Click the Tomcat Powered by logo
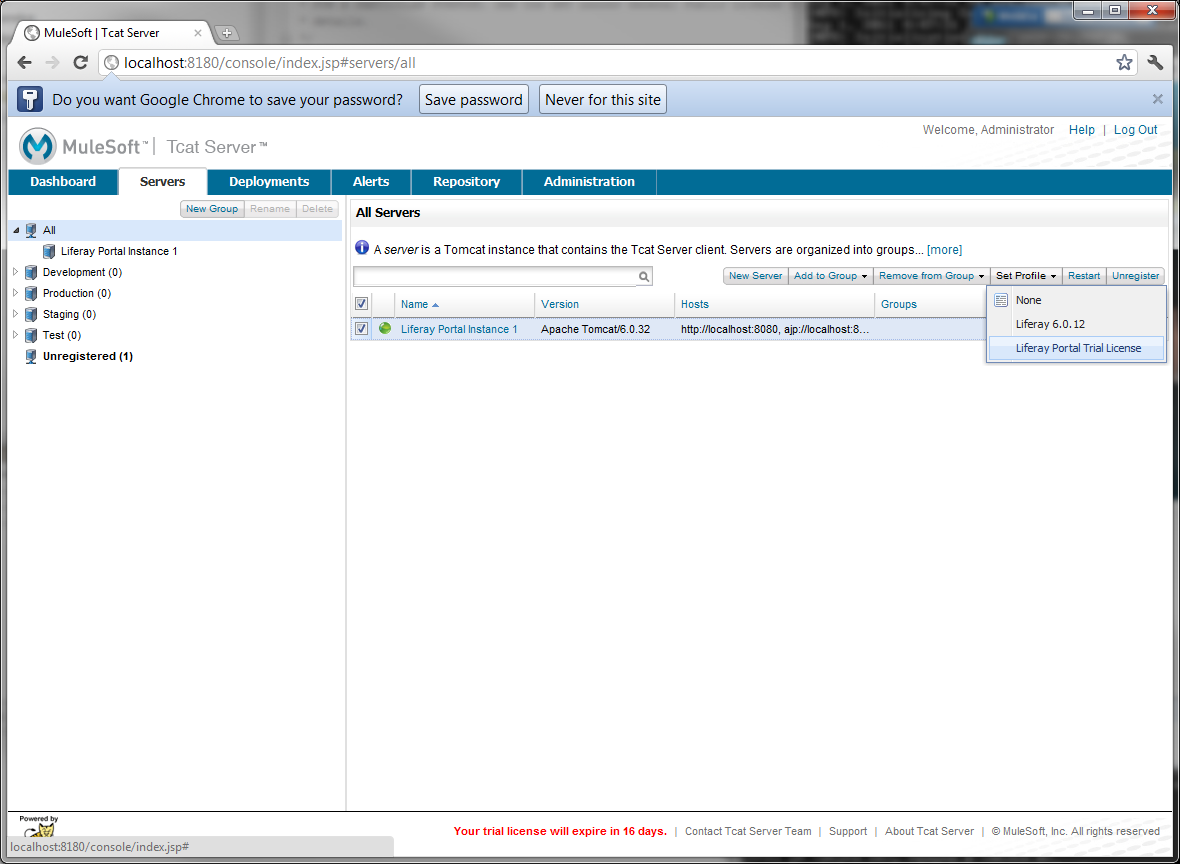The image size is (1180, 864). (x=38, y=827)
